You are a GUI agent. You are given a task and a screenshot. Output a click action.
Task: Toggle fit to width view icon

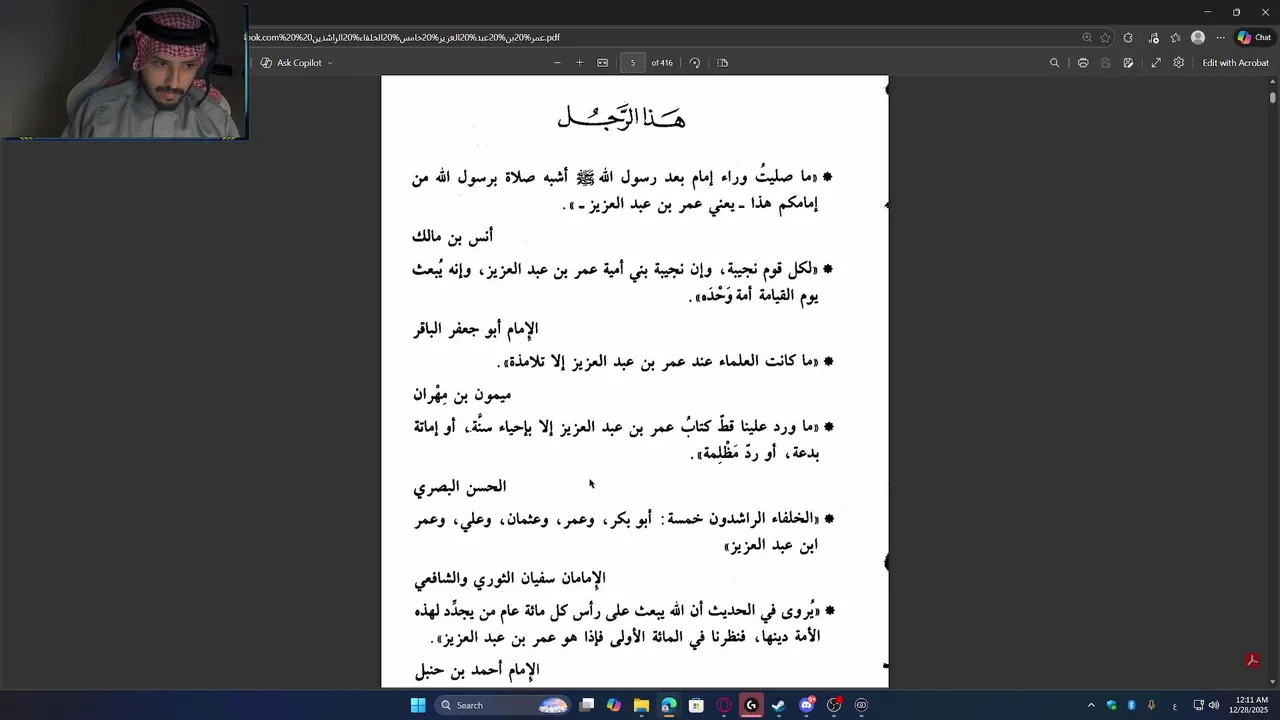coord(603,63)
